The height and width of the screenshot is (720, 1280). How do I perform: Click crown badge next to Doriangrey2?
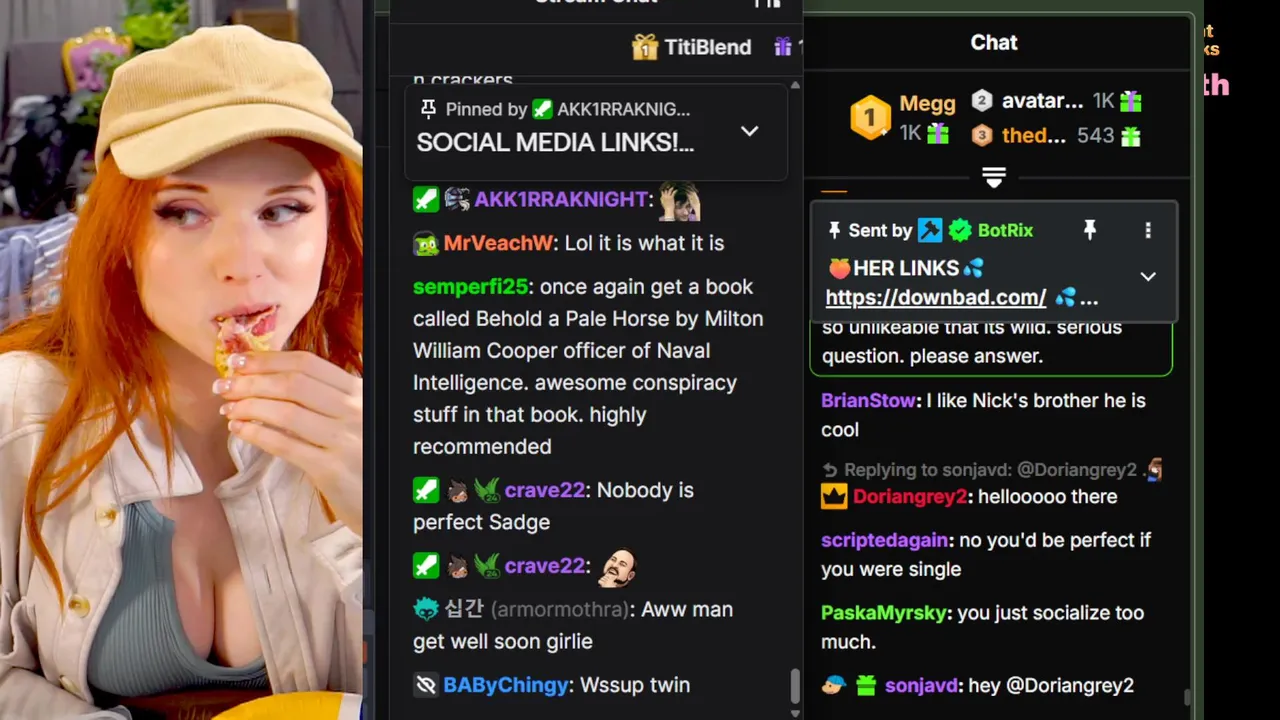click(x=834, y=497)
